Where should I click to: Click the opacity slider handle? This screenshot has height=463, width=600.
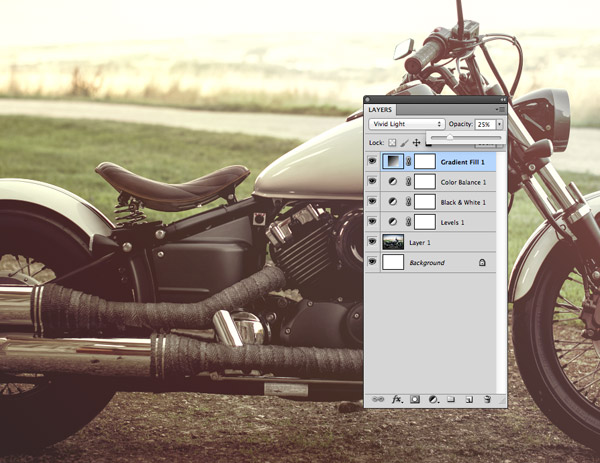click(x=450, y=137)
